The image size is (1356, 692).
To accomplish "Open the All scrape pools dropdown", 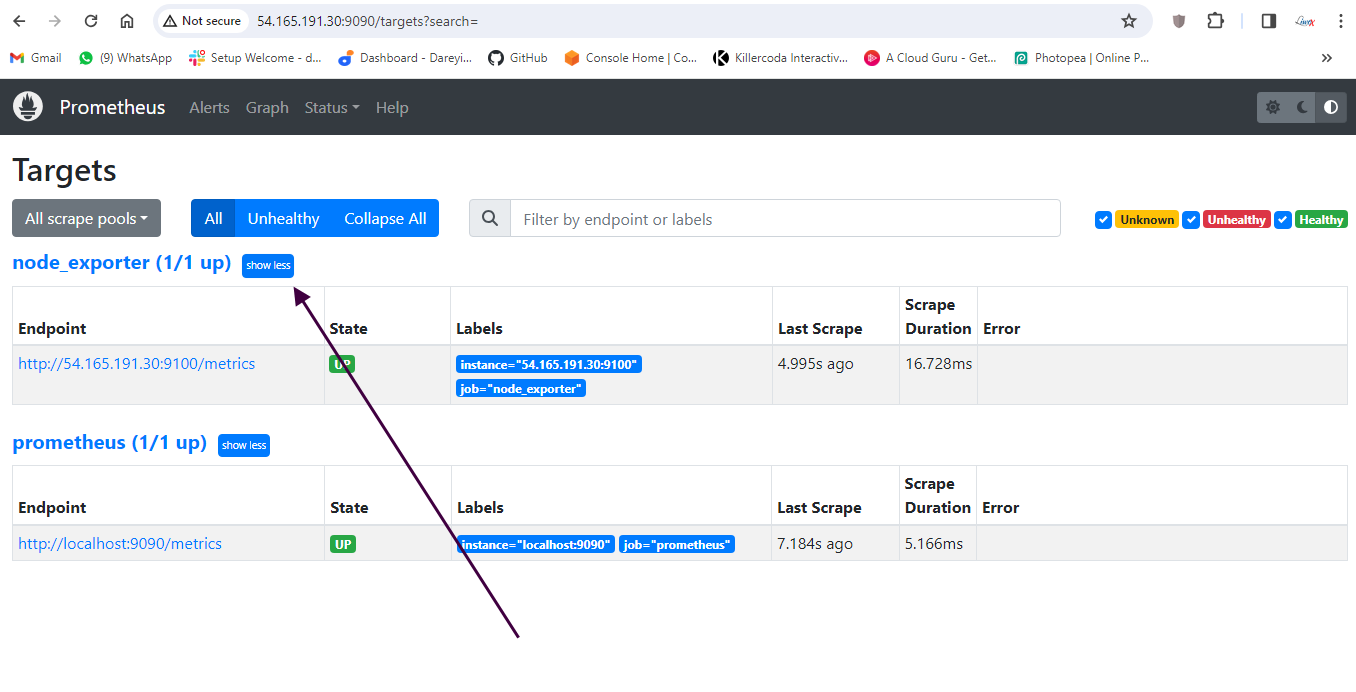I will point(86,219).
